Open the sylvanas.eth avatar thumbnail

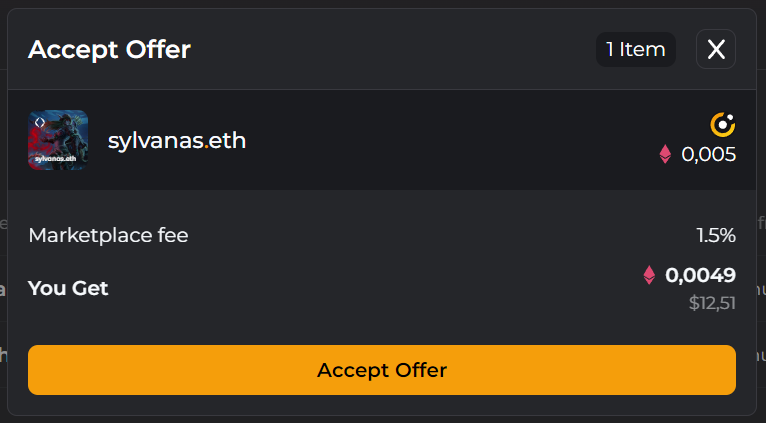tap(58, 140)
